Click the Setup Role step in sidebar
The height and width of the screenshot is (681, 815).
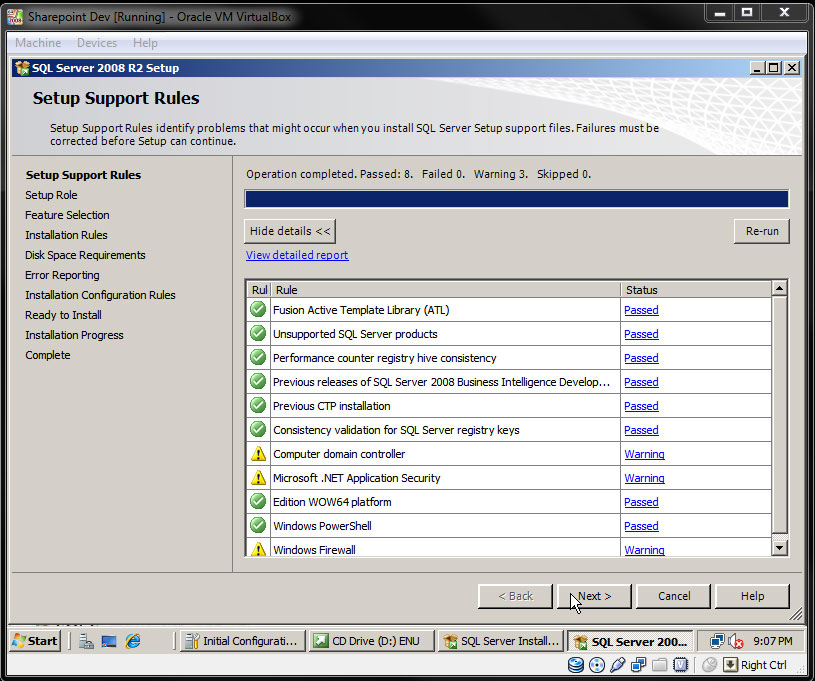tap(51, 195)
